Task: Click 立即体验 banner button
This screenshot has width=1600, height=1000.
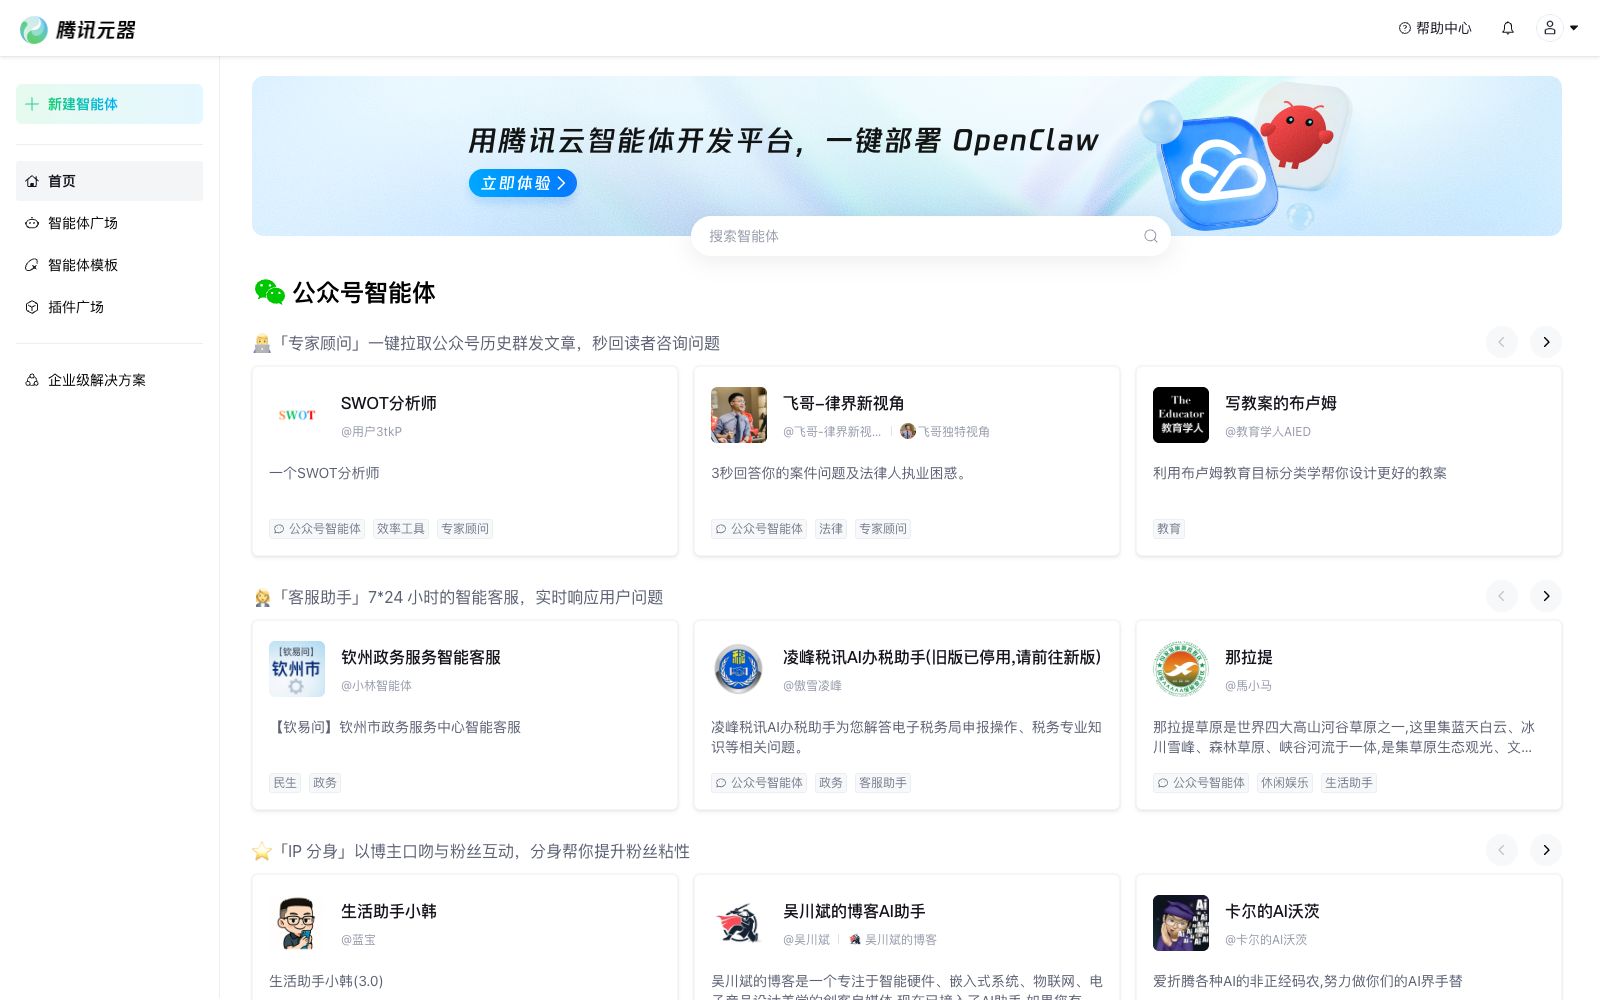Action: [x=523, y=183]
